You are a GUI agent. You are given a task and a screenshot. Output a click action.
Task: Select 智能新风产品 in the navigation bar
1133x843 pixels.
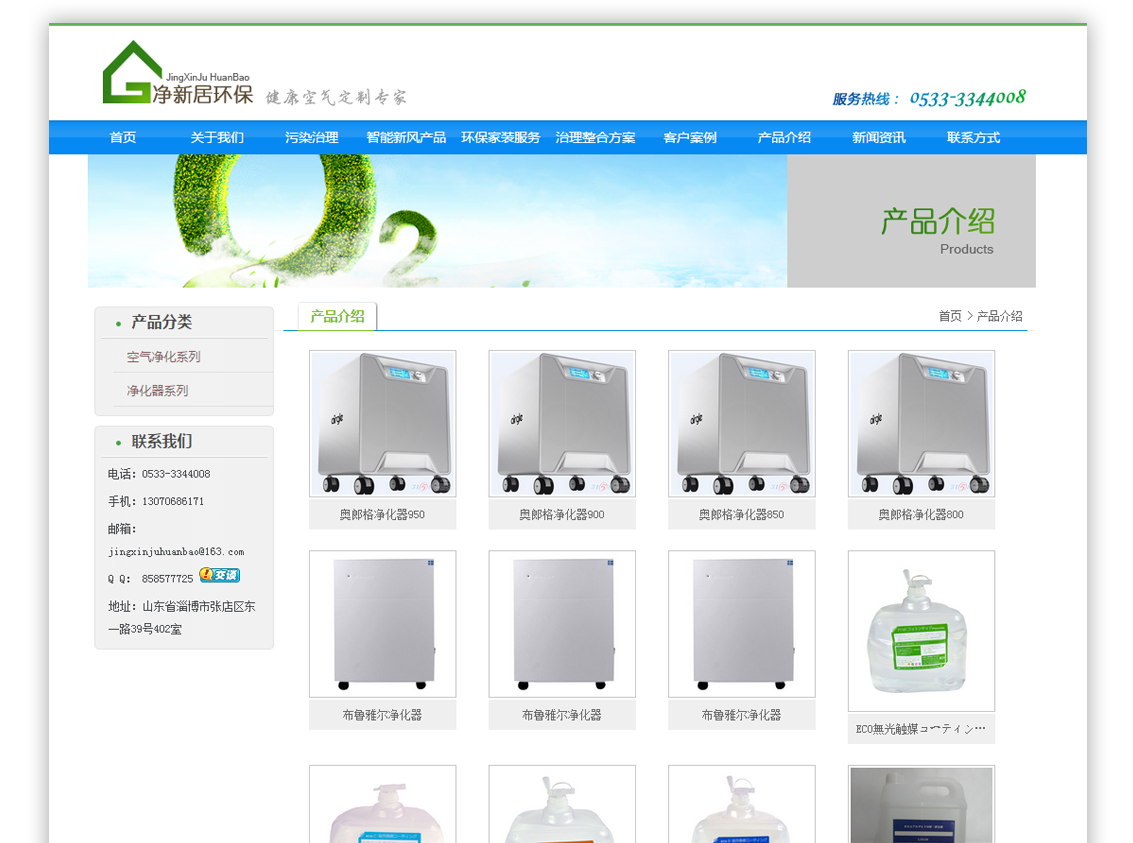click(x=406, y=137)
